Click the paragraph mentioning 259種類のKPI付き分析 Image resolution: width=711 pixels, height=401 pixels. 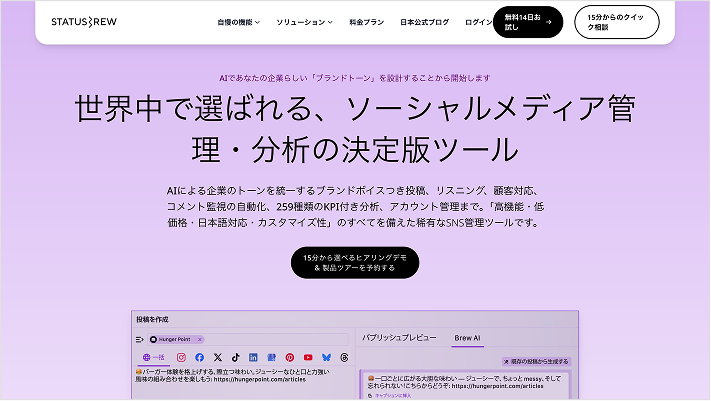355,206
